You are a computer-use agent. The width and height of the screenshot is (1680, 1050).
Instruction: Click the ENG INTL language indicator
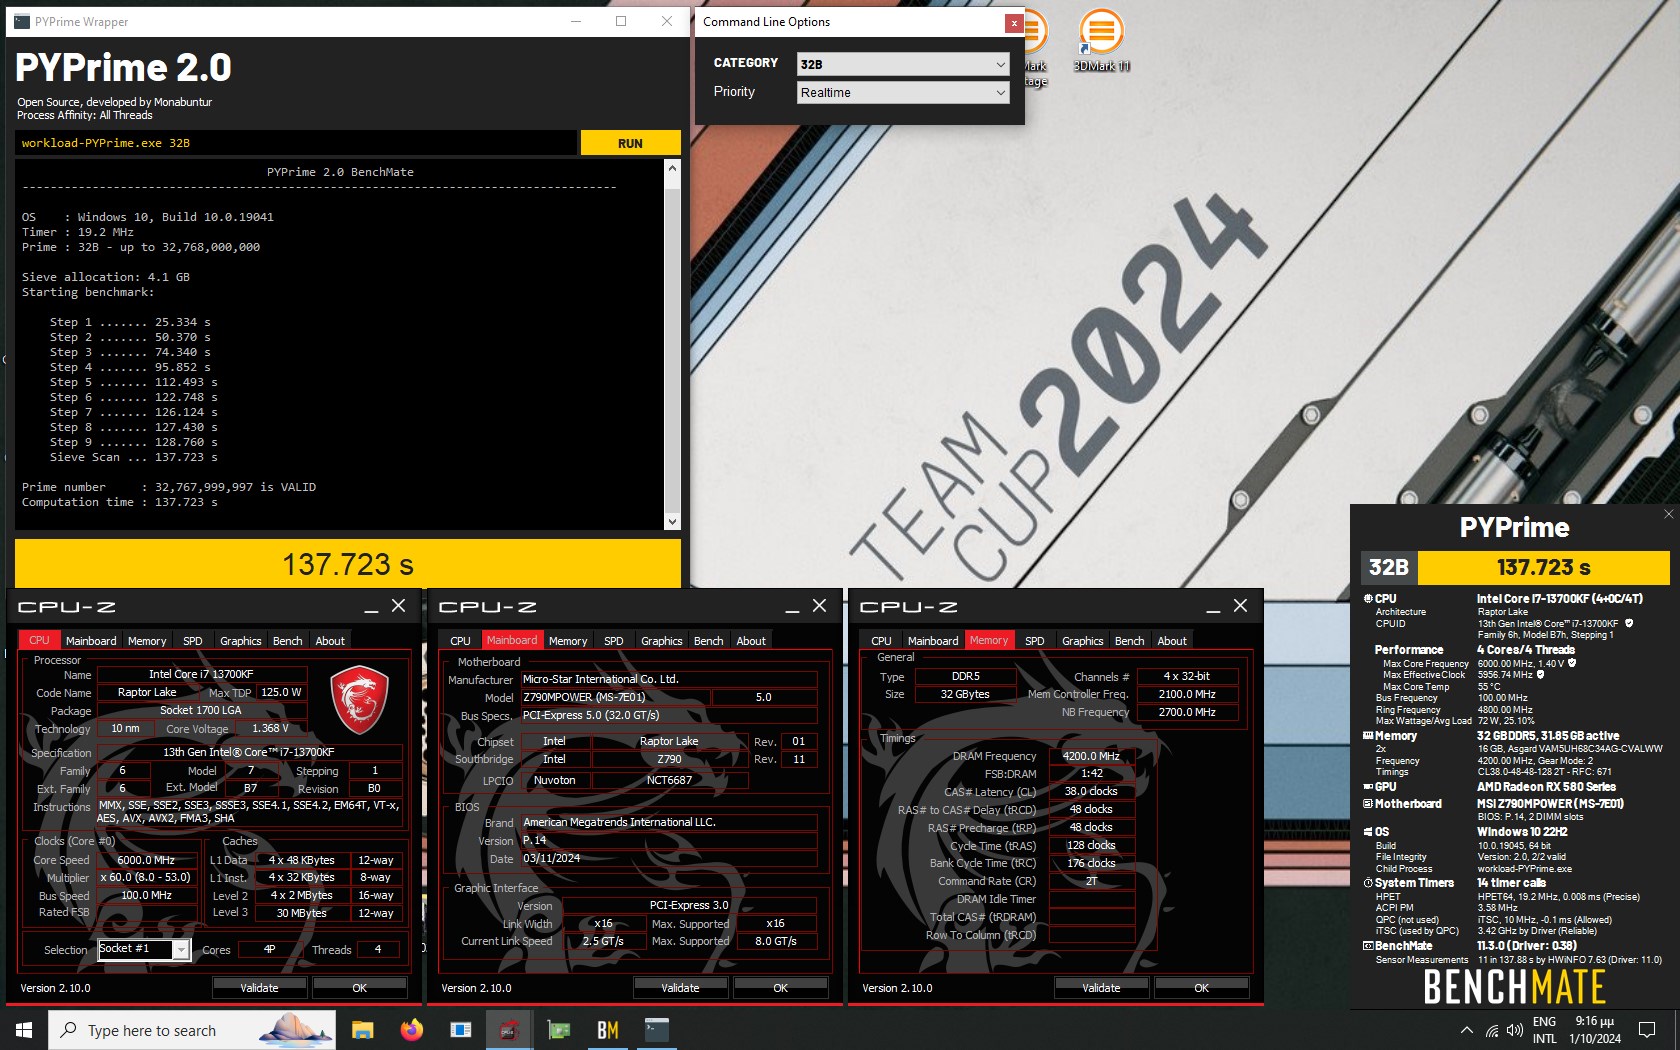[x=1544, y=1030]
